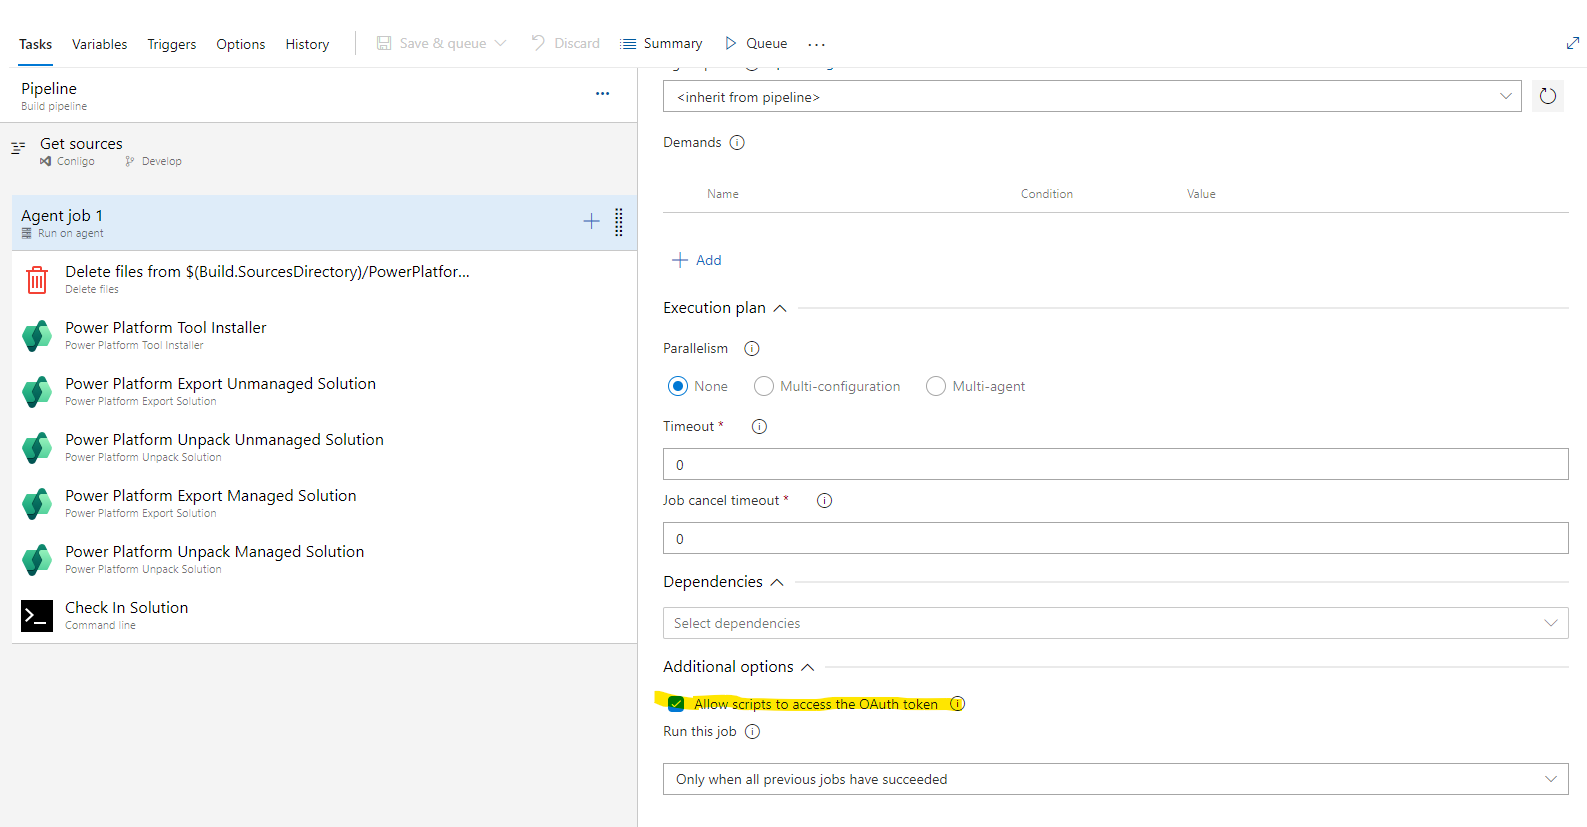Click the Power Platform Tool Installer icon
The height and width of the screenshot is (827, 1587).
37,335
